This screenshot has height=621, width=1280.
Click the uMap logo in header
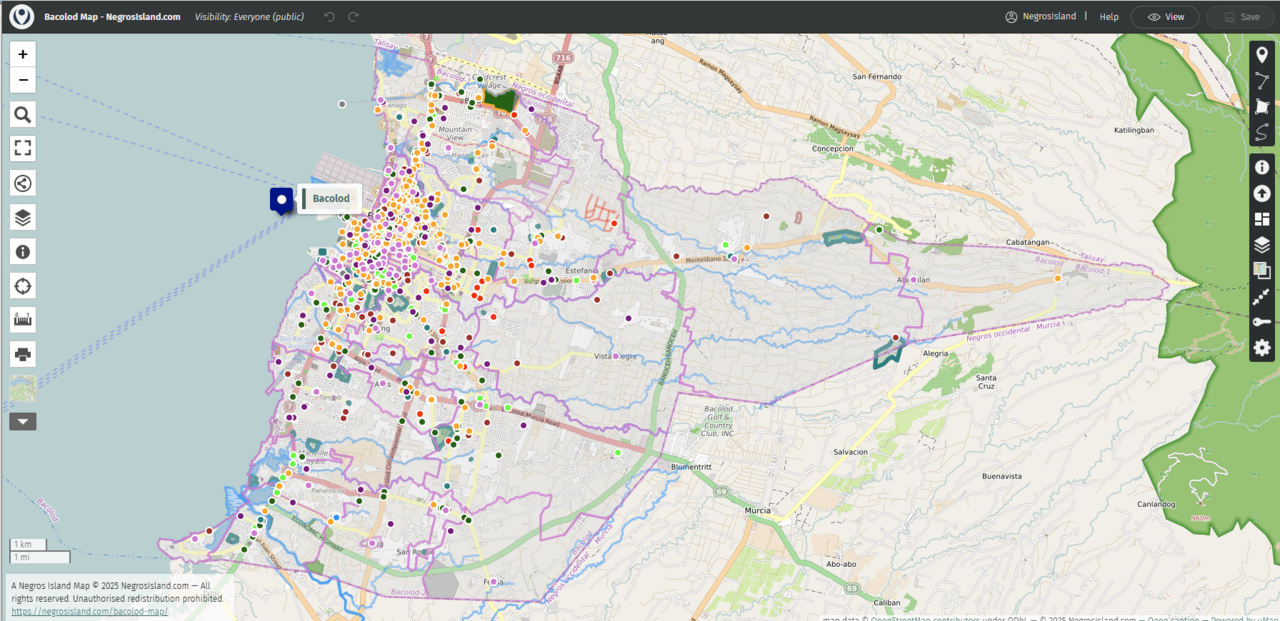(21, 17)
